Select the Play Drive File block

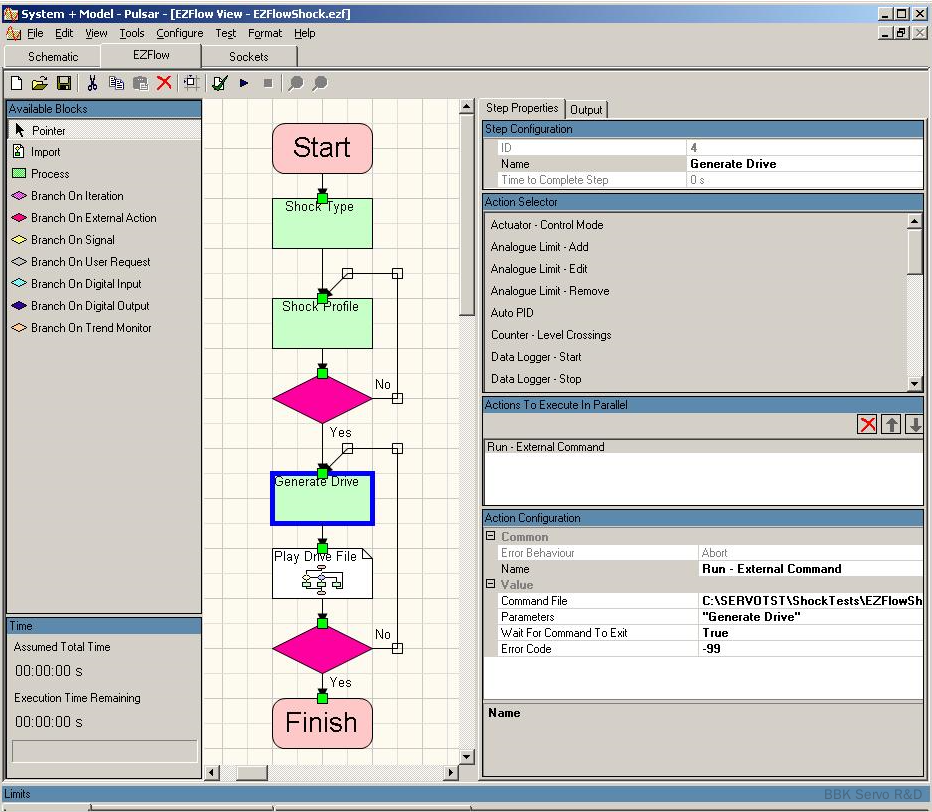tap(322, 573)
